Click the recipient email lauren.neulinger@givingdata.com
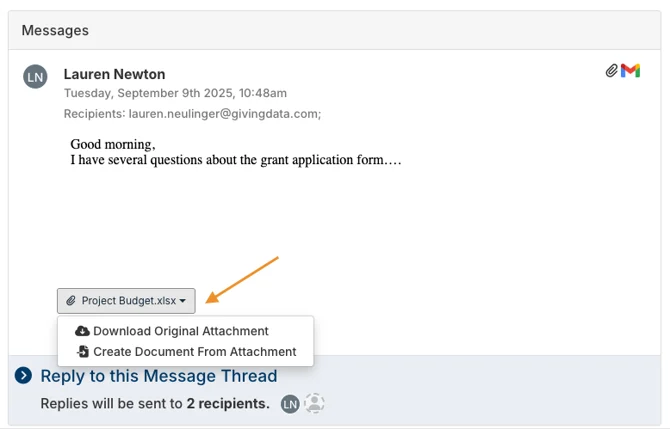This screenshot has width=670, height=429. (x=225, y=114)
